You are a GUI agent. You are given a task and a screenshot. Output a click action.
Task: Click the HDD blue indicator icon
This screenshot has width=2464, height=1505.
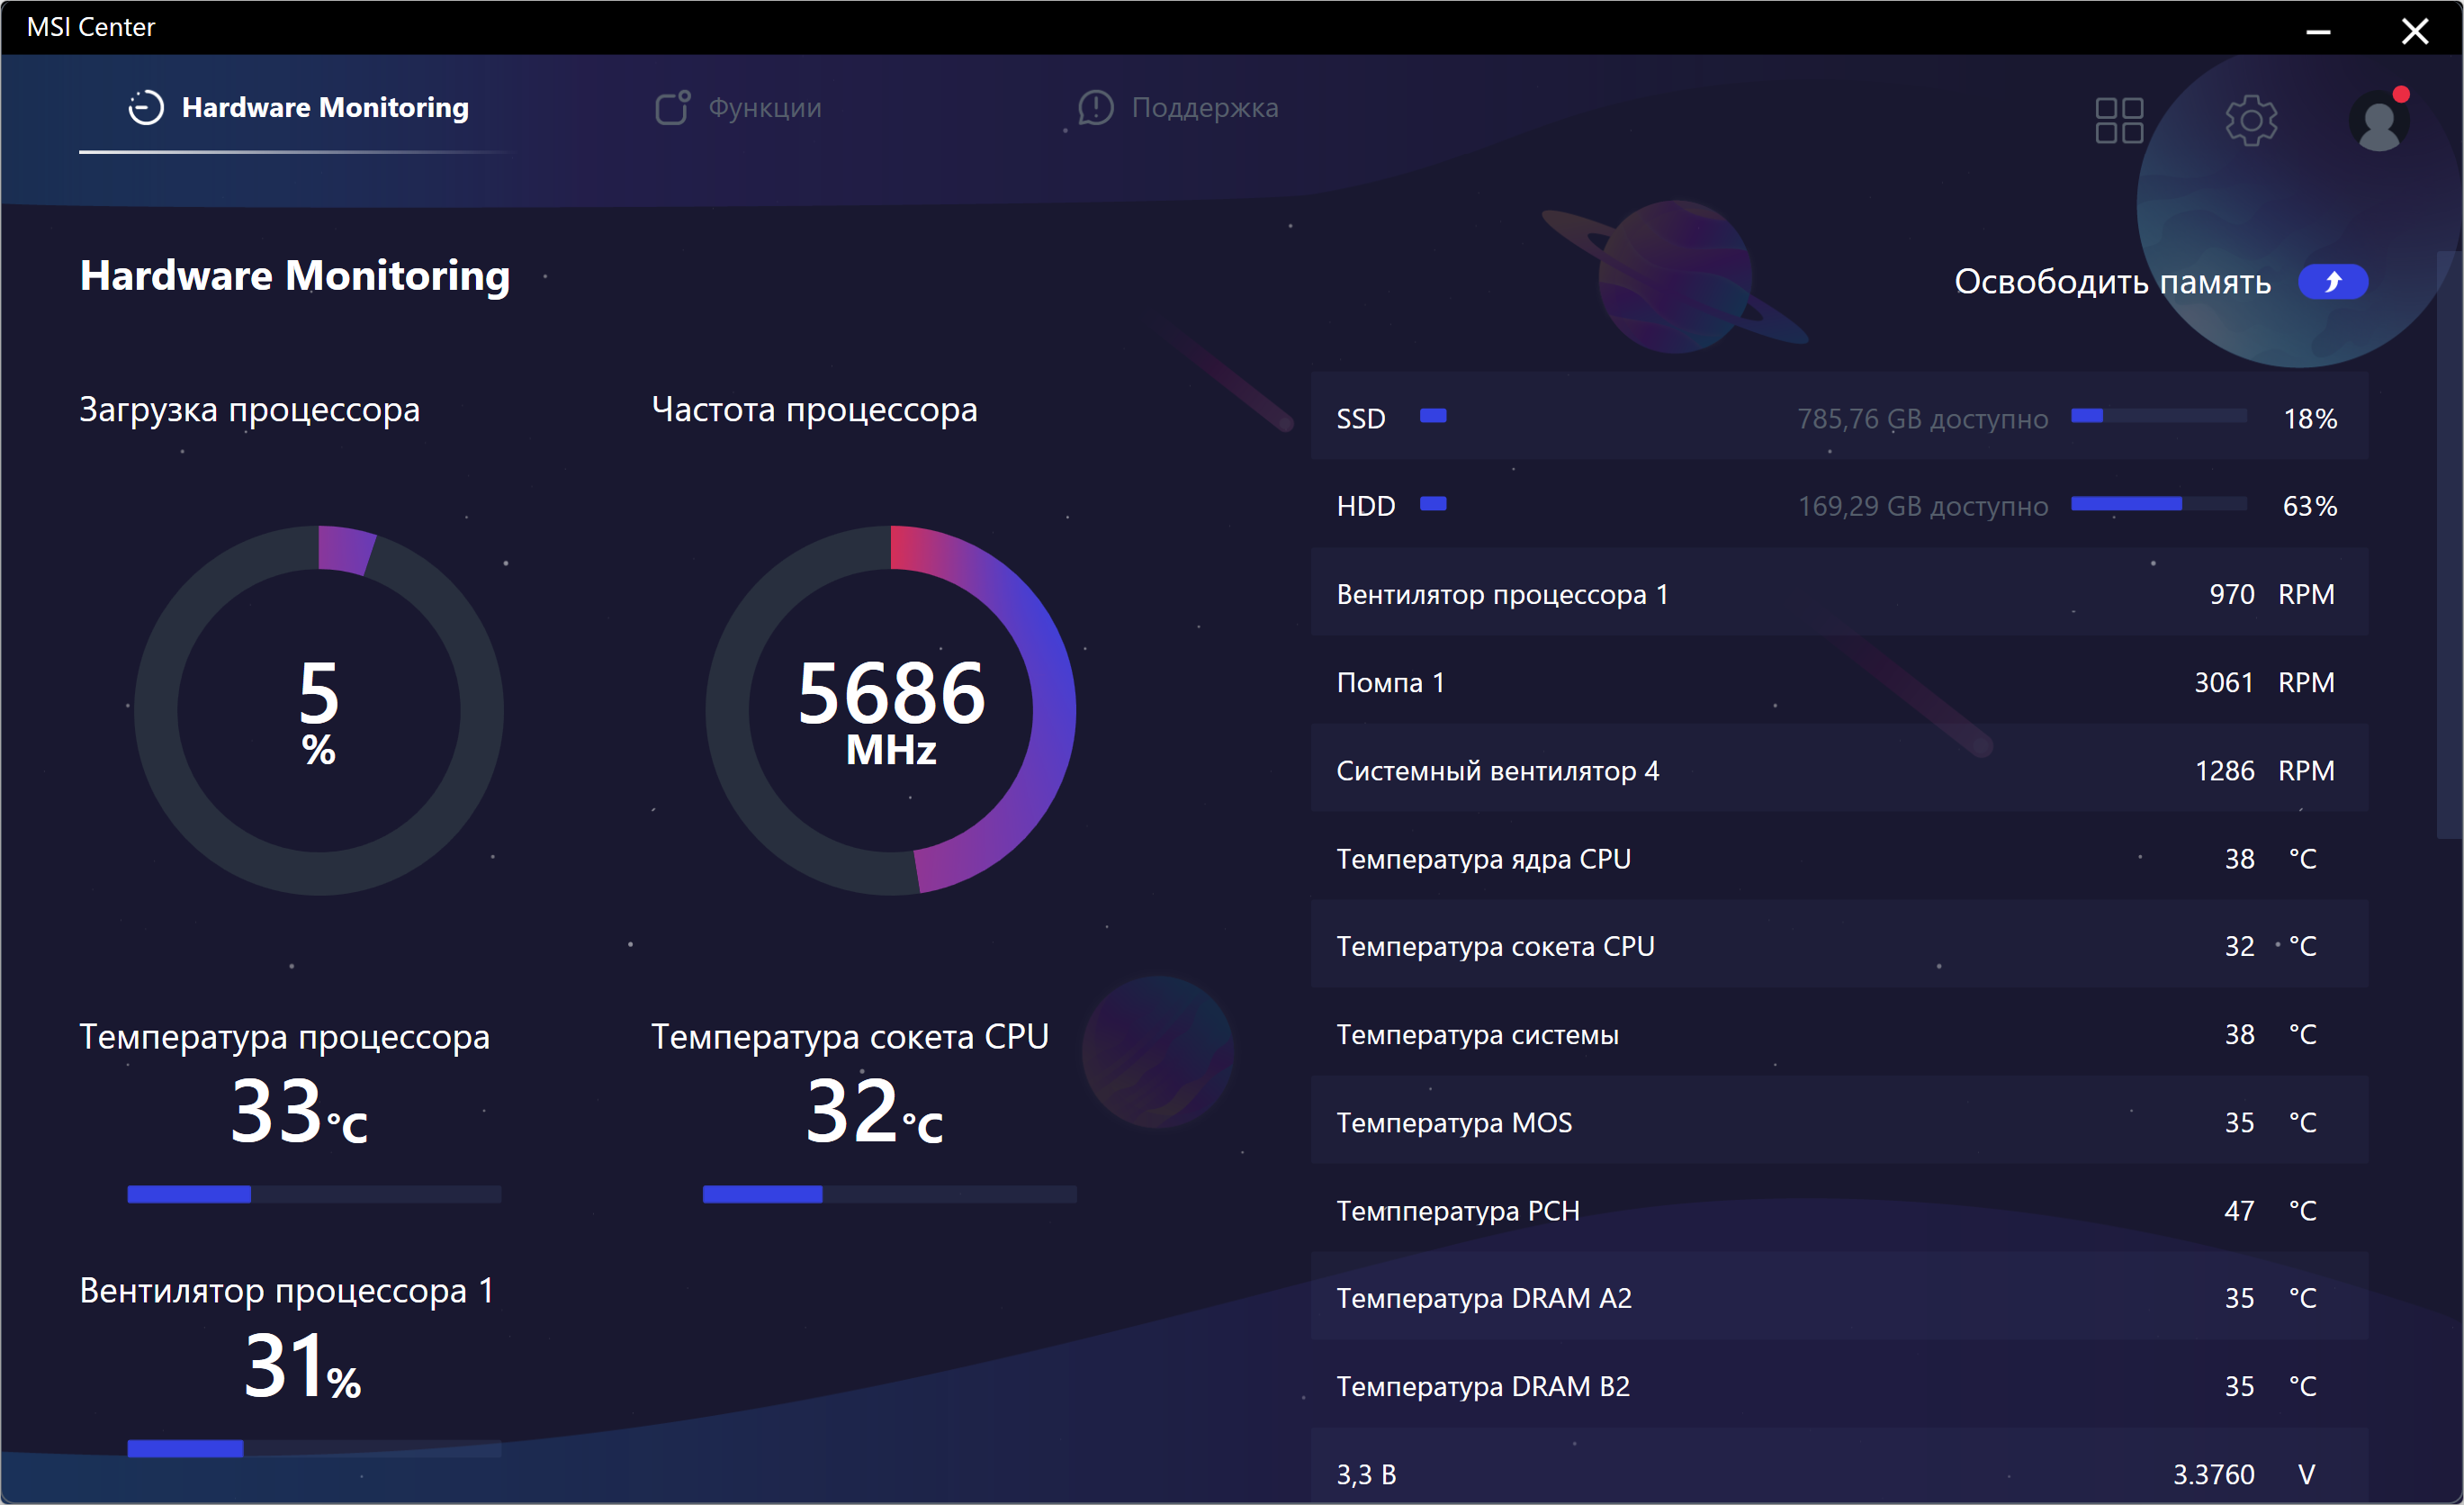[1432, 504]
